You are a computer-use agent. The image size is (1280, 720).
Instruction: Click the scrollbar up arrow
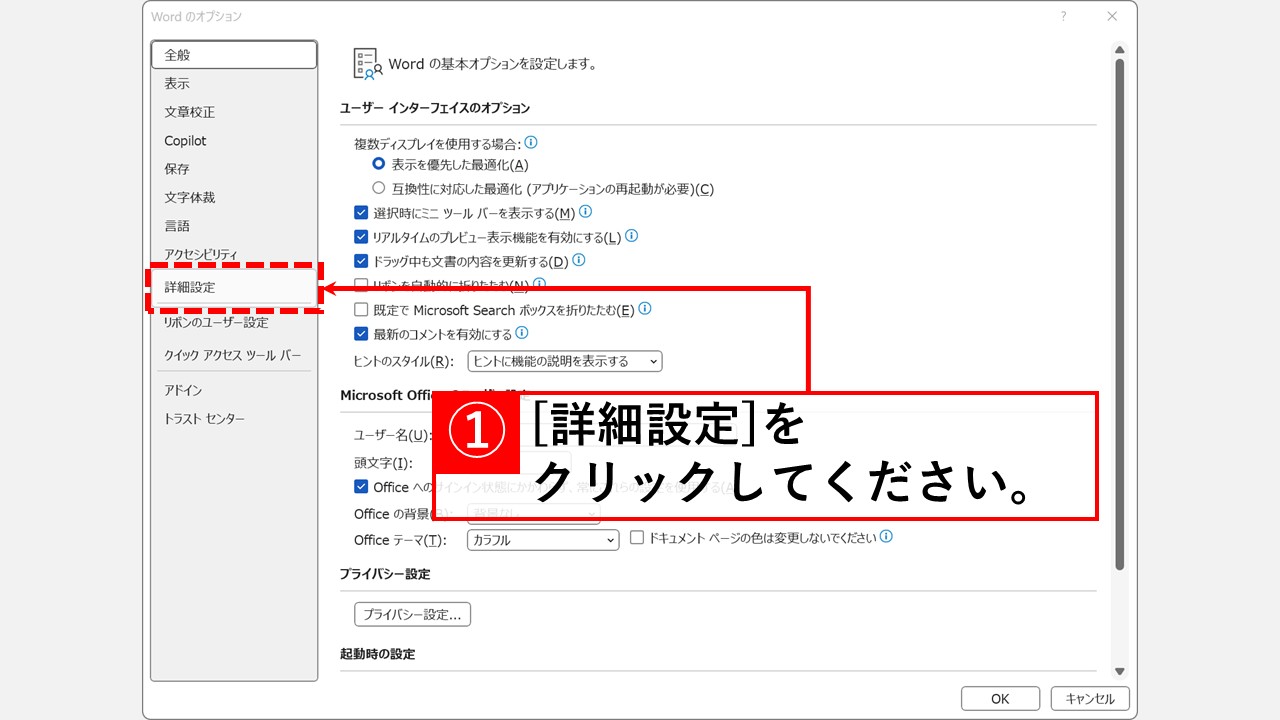(x=1120, y=50)
